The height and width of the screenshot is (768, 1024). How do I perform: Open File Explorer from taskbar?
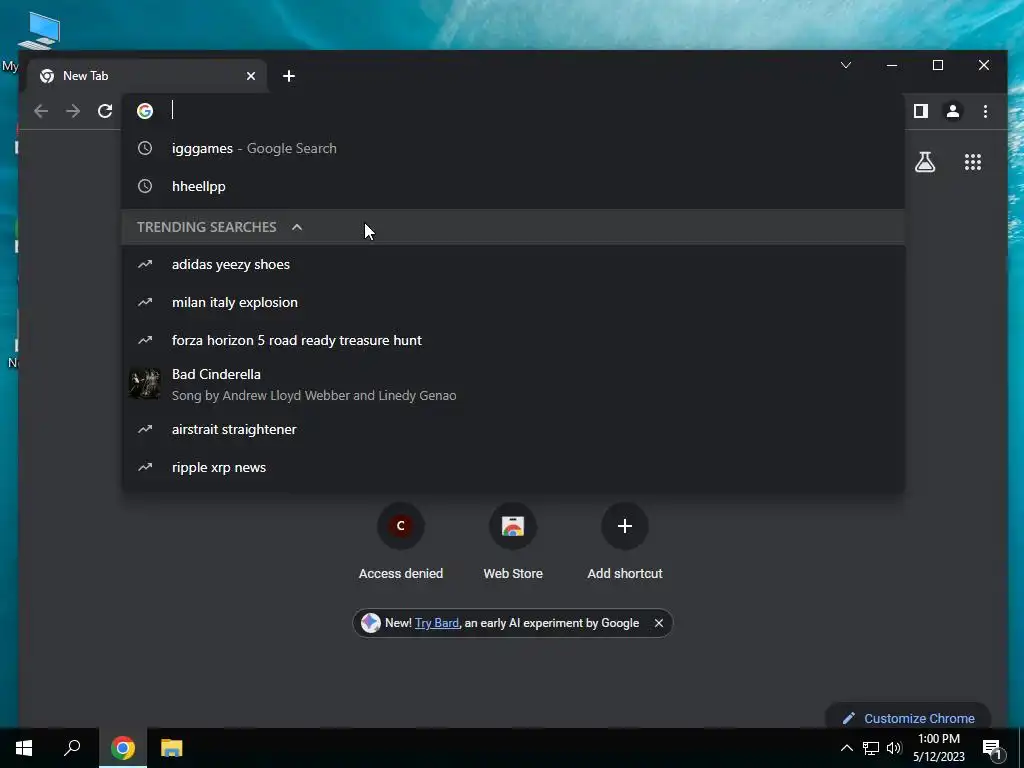[x=172, y=748]
